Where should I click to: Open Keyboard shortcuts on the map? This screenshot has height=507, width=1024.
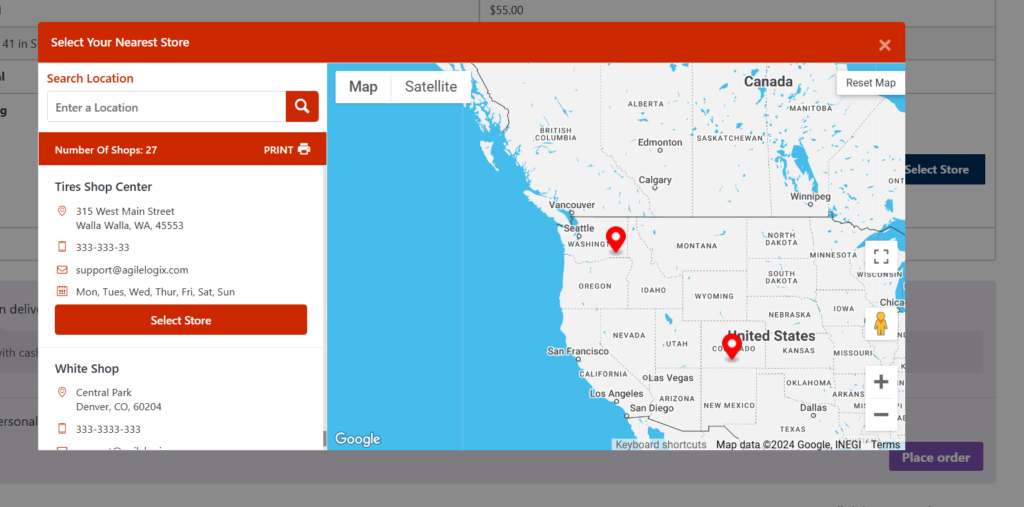coord(661,444)
